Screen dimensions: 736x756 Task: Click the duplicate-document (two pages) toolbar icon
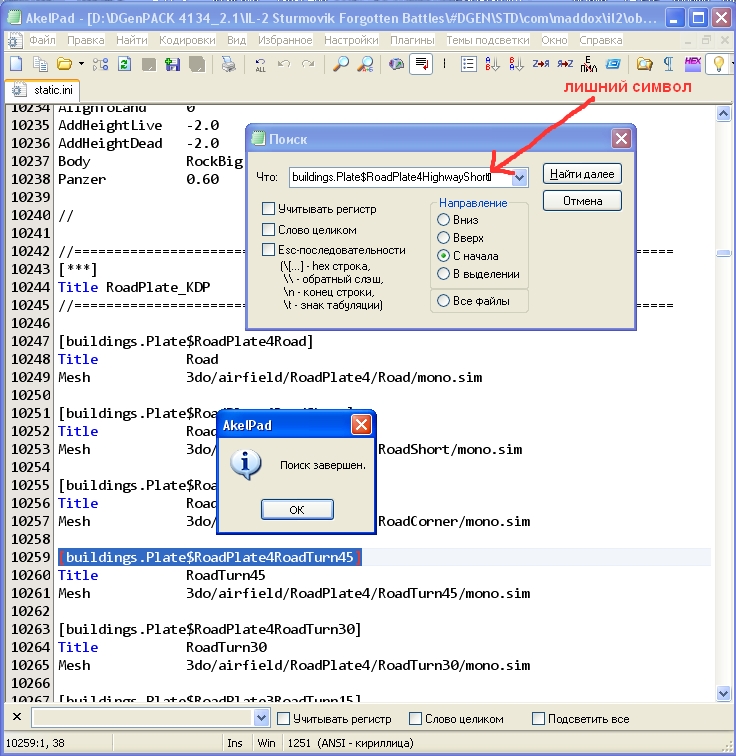[40, 64]
